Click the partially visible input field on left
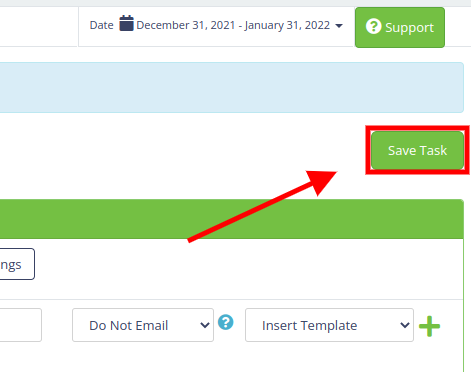Screen dimensions: 471x372 [x=21, y=325]
